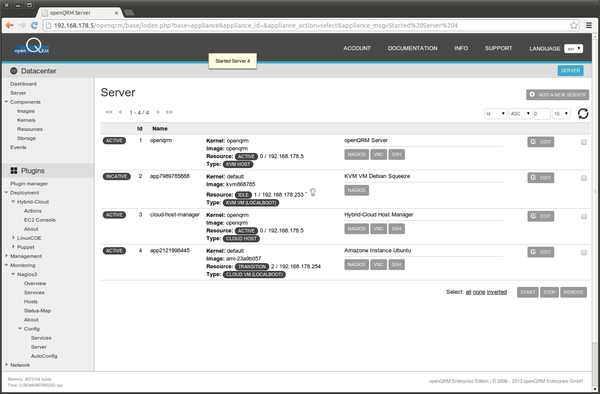
Task: Open the ACCOUNT menu
Action: pyautogui.click(x=357, y=48)
